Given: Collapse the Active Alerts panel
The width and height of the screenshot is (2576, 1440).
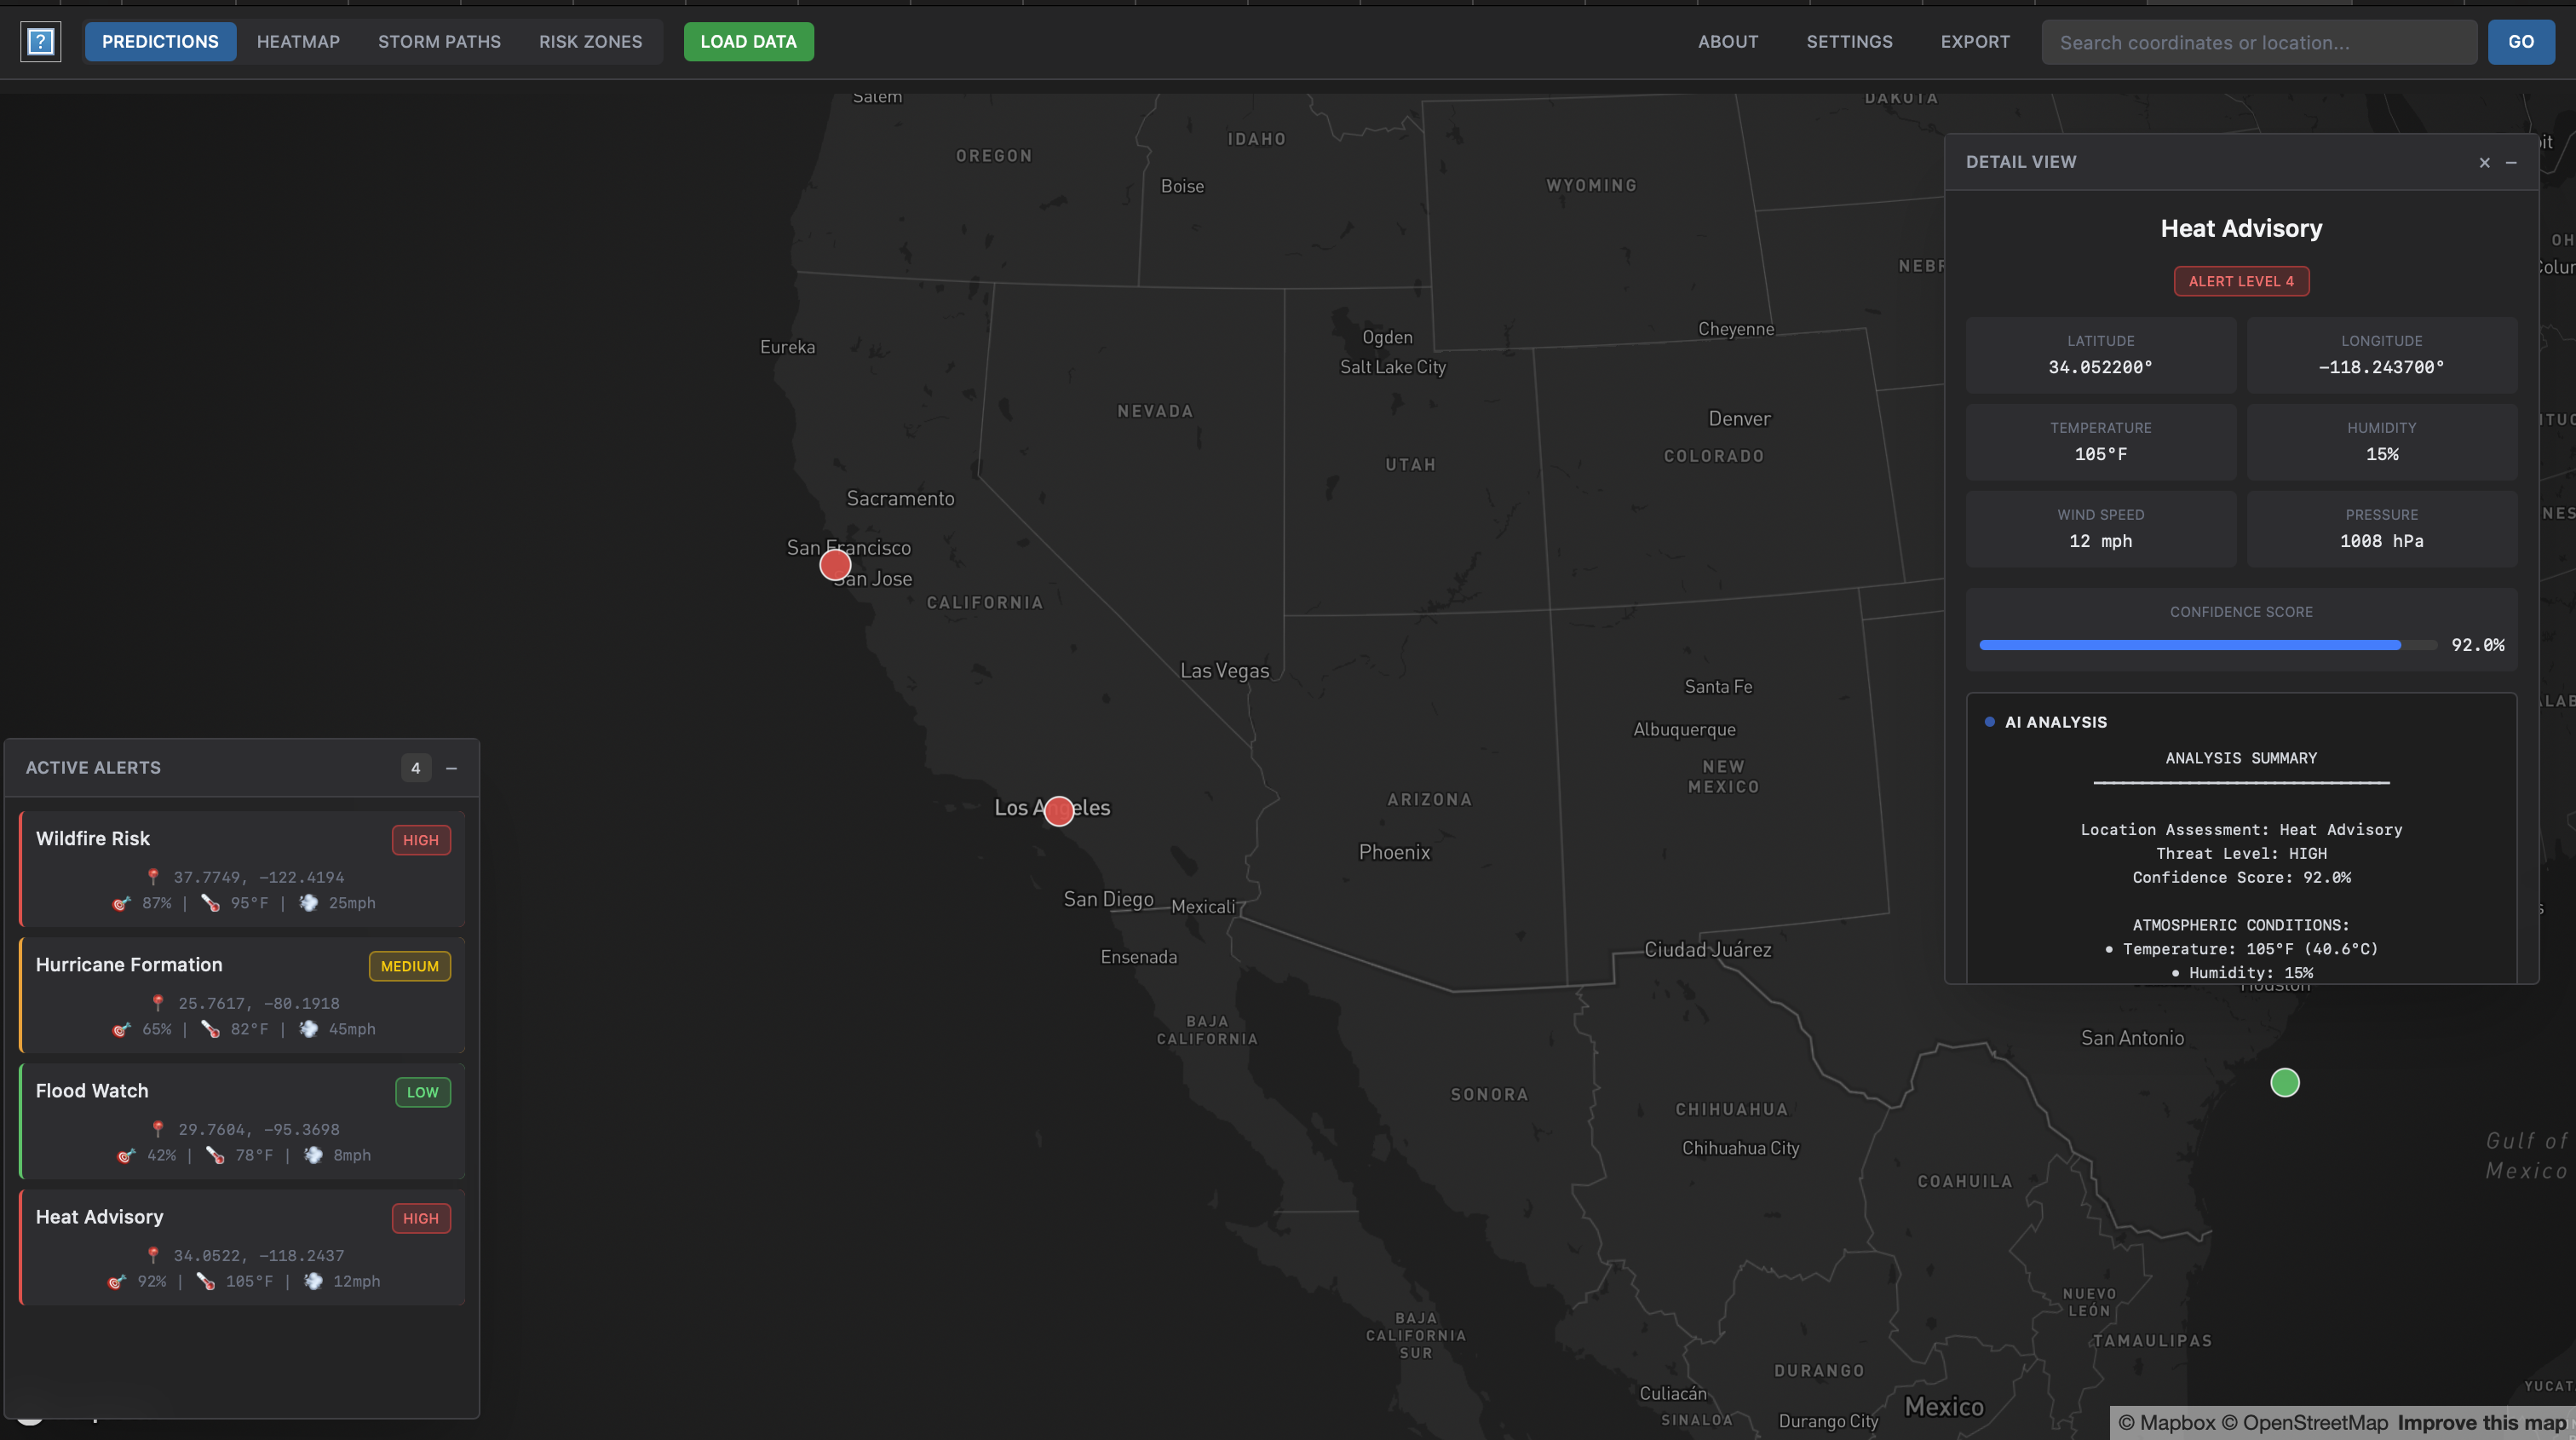Looking at the screenshot, I should [x=451, y=768].
